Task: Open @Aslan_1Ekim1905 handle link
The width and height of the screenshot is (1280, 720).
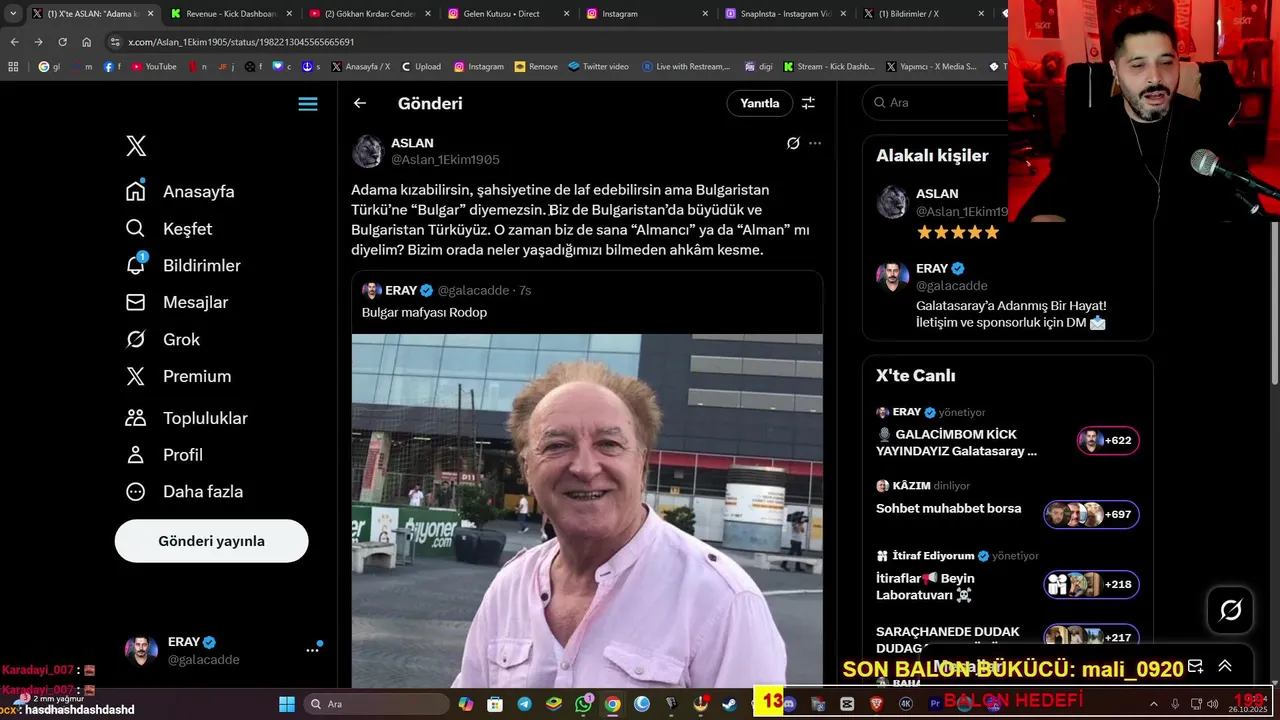Action: pos(445,160)
